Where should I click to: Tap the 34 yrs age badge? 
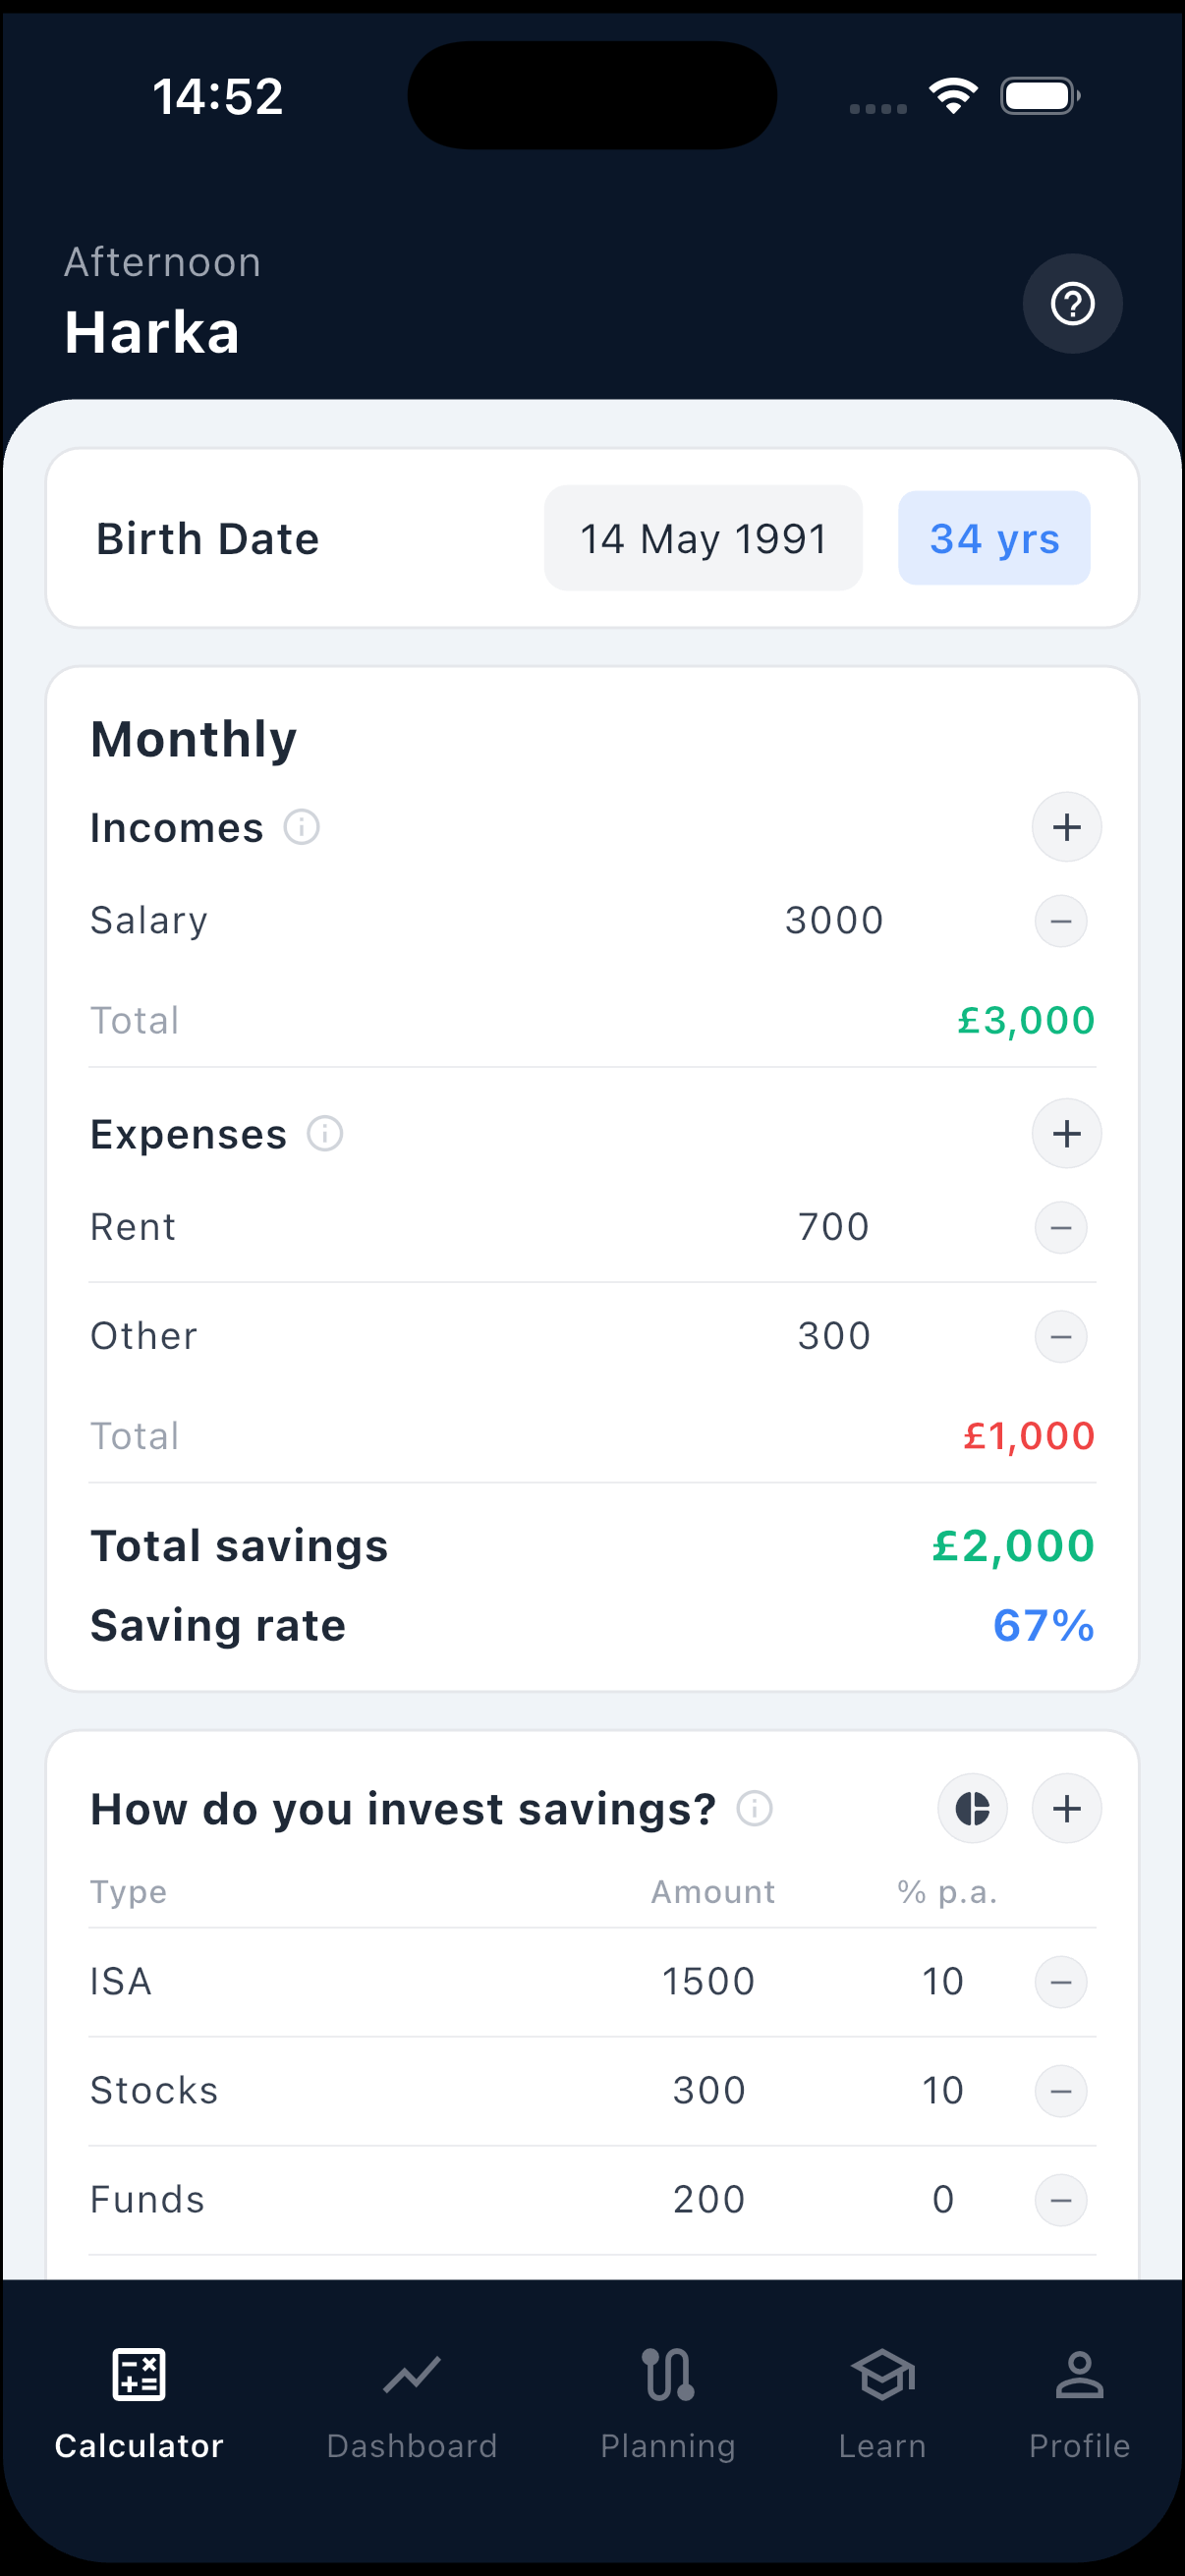click(x=994, y=539)
